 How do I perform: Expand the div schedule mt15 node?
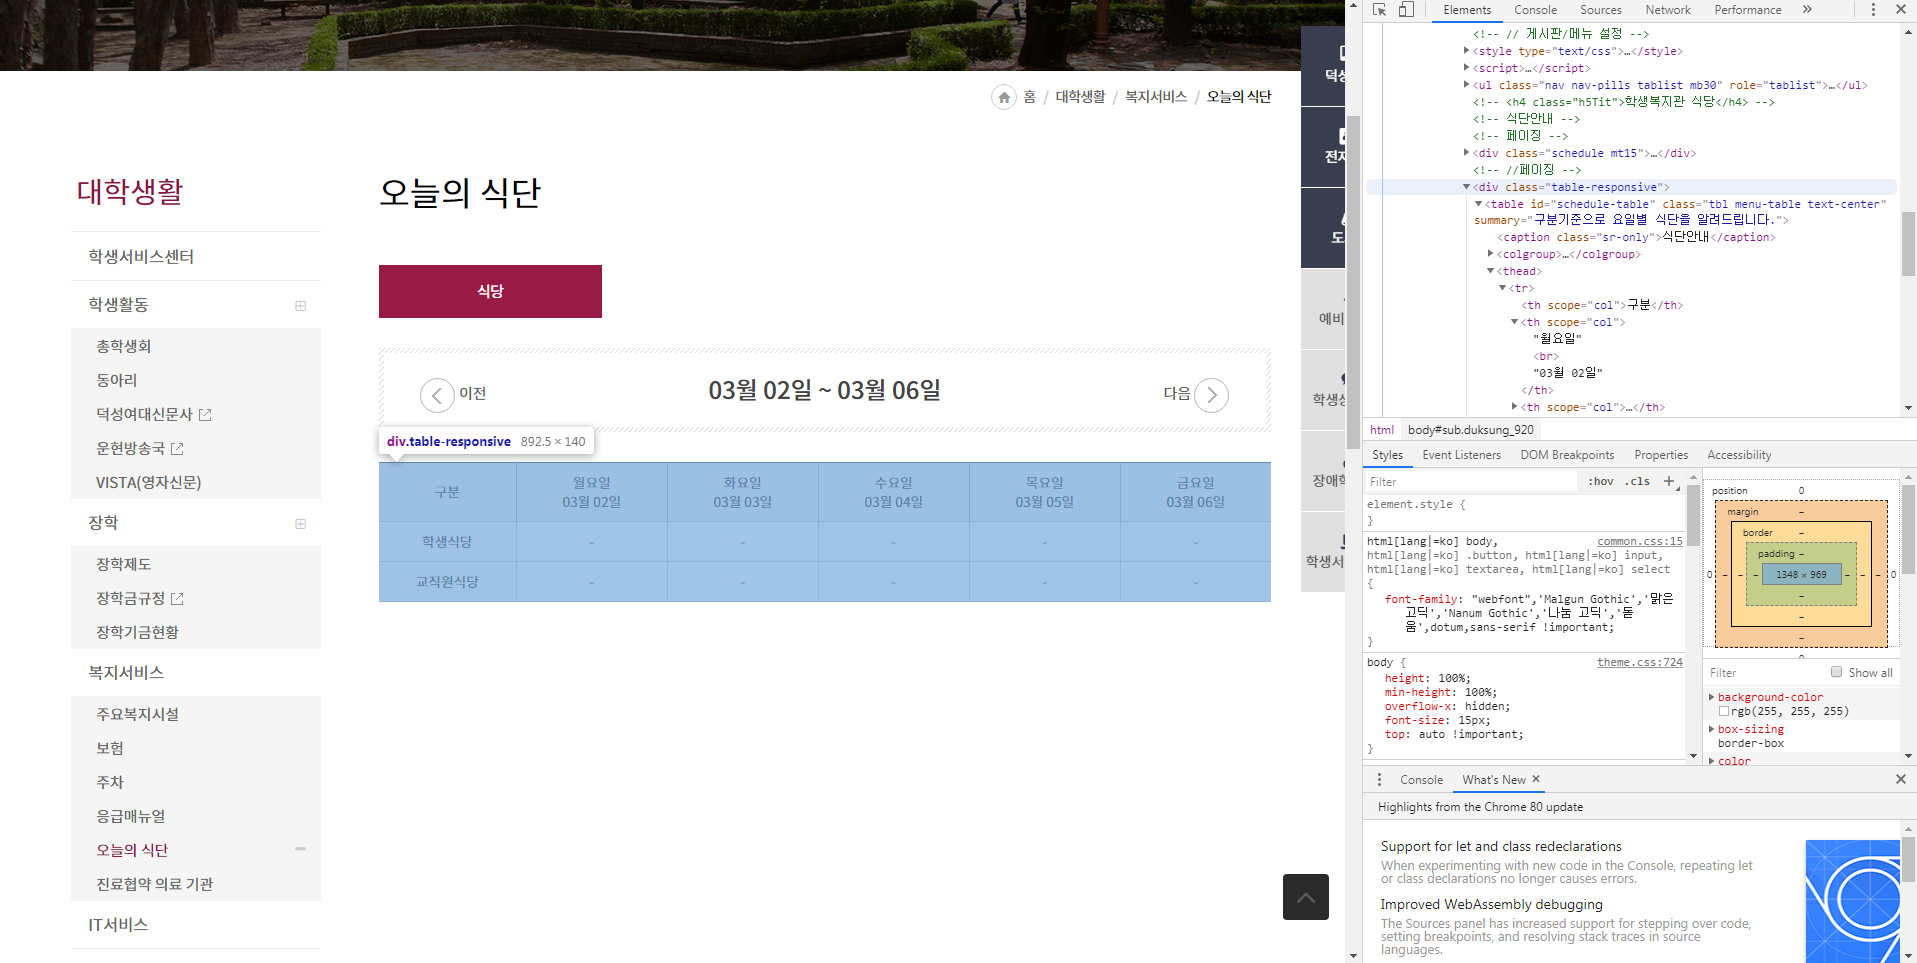1466,153
